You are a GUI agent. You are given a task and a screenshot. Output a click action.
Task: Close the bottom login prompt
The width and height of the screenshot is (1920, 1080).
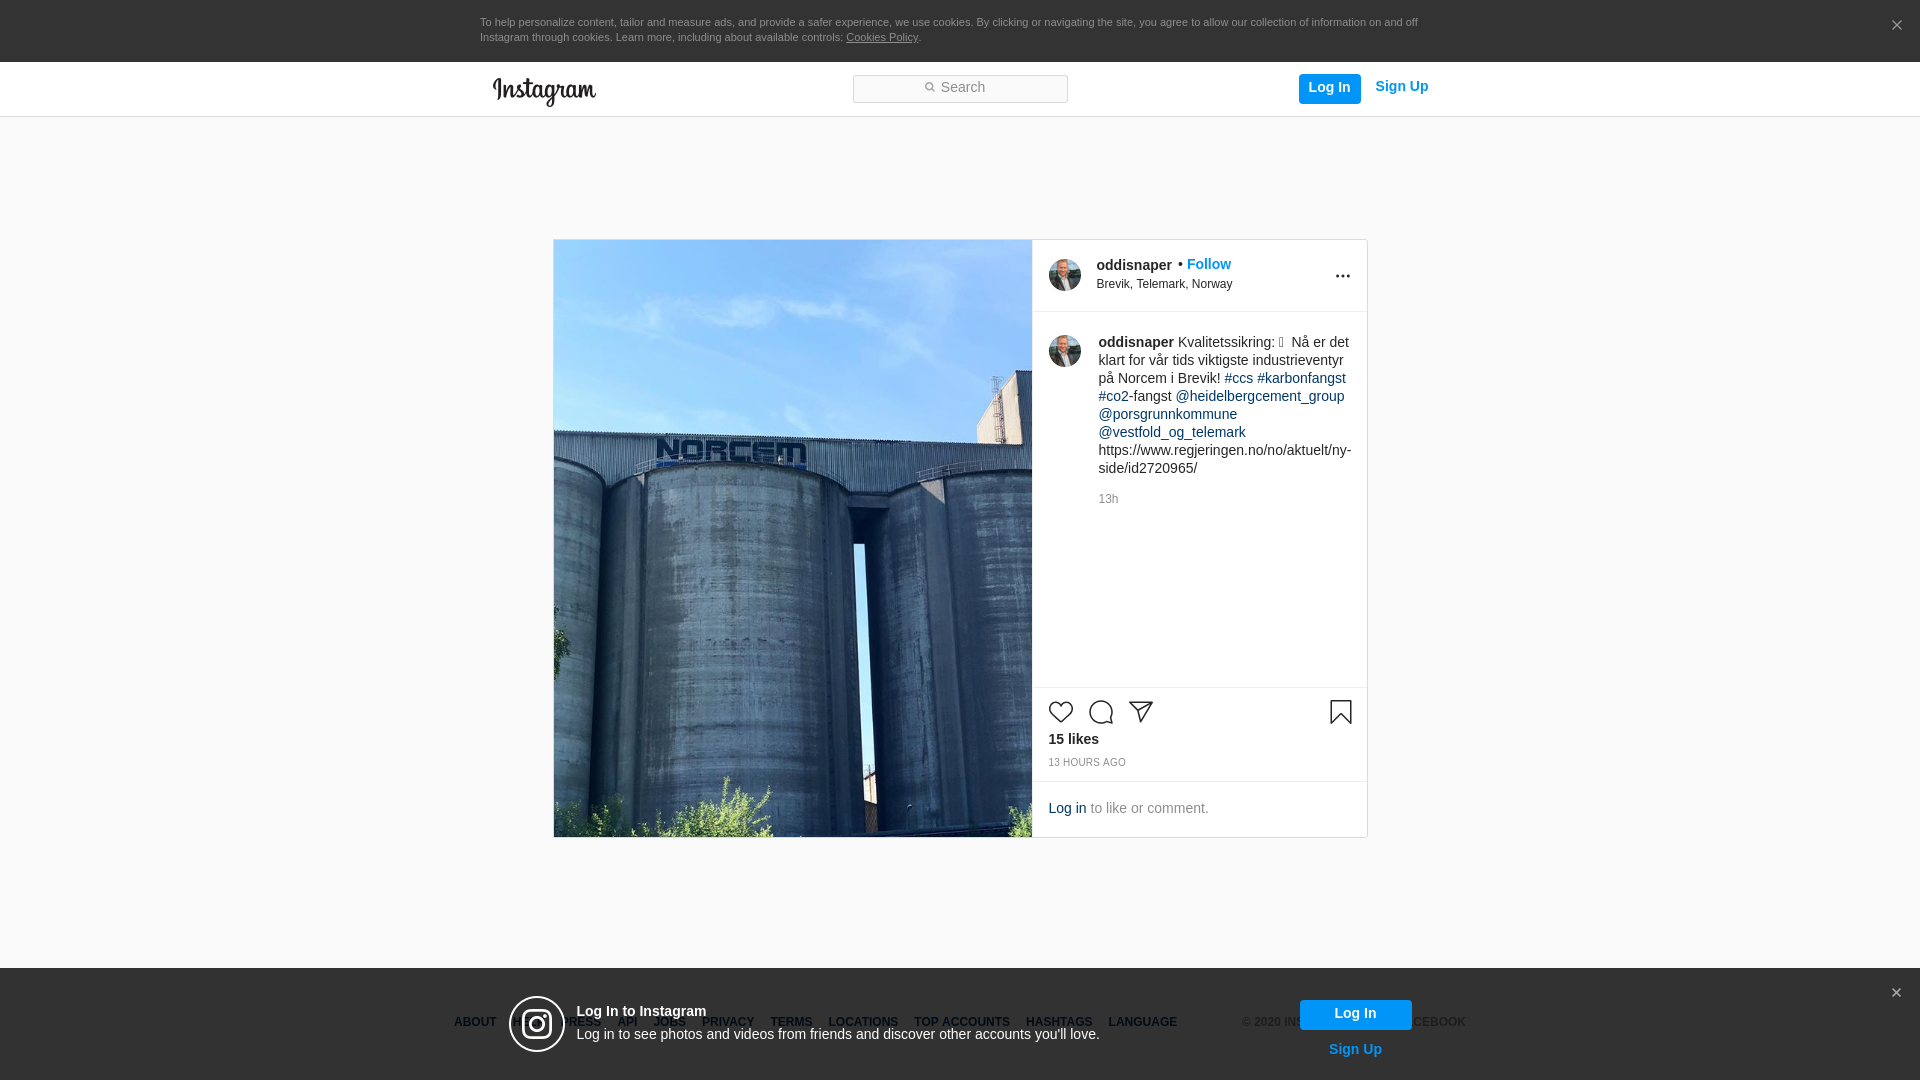[1895, 993]
